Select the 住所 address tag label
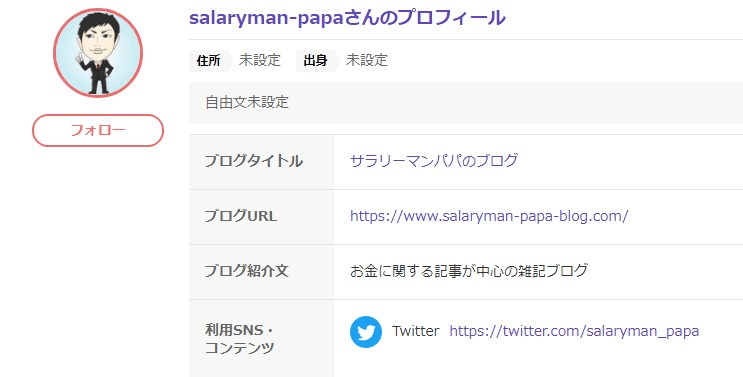The height and width of the screenshot is (377, 743). coord(209,61)
